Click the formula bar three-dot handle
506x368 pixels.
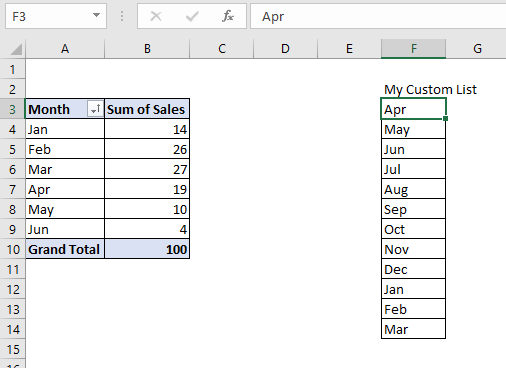(122, 16)
